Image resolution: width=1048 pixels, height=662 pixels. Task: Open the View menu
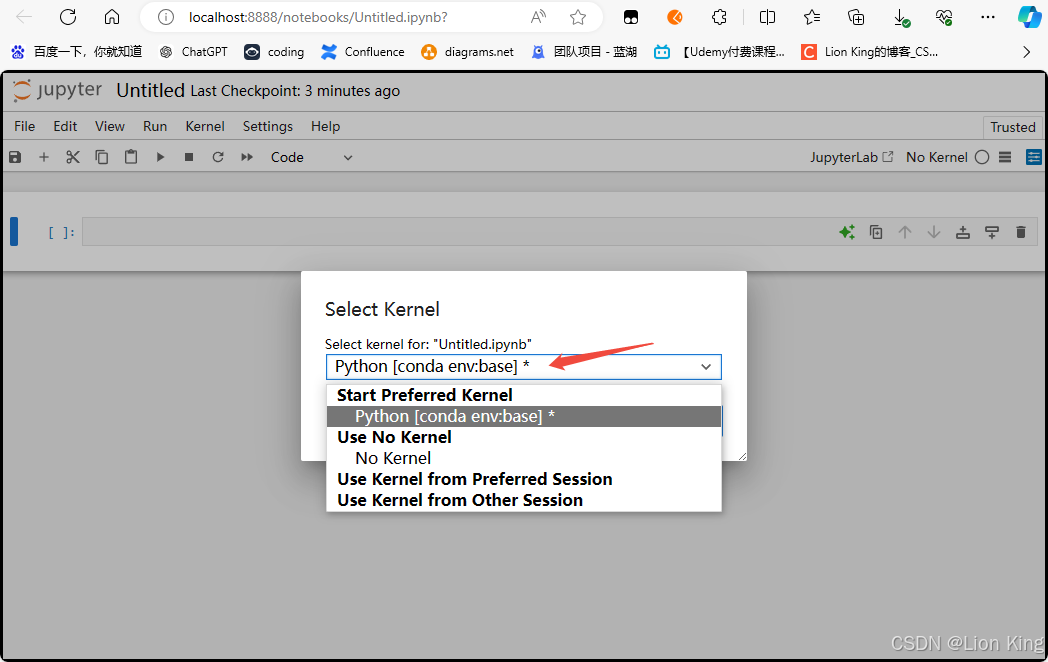[110, 126]
